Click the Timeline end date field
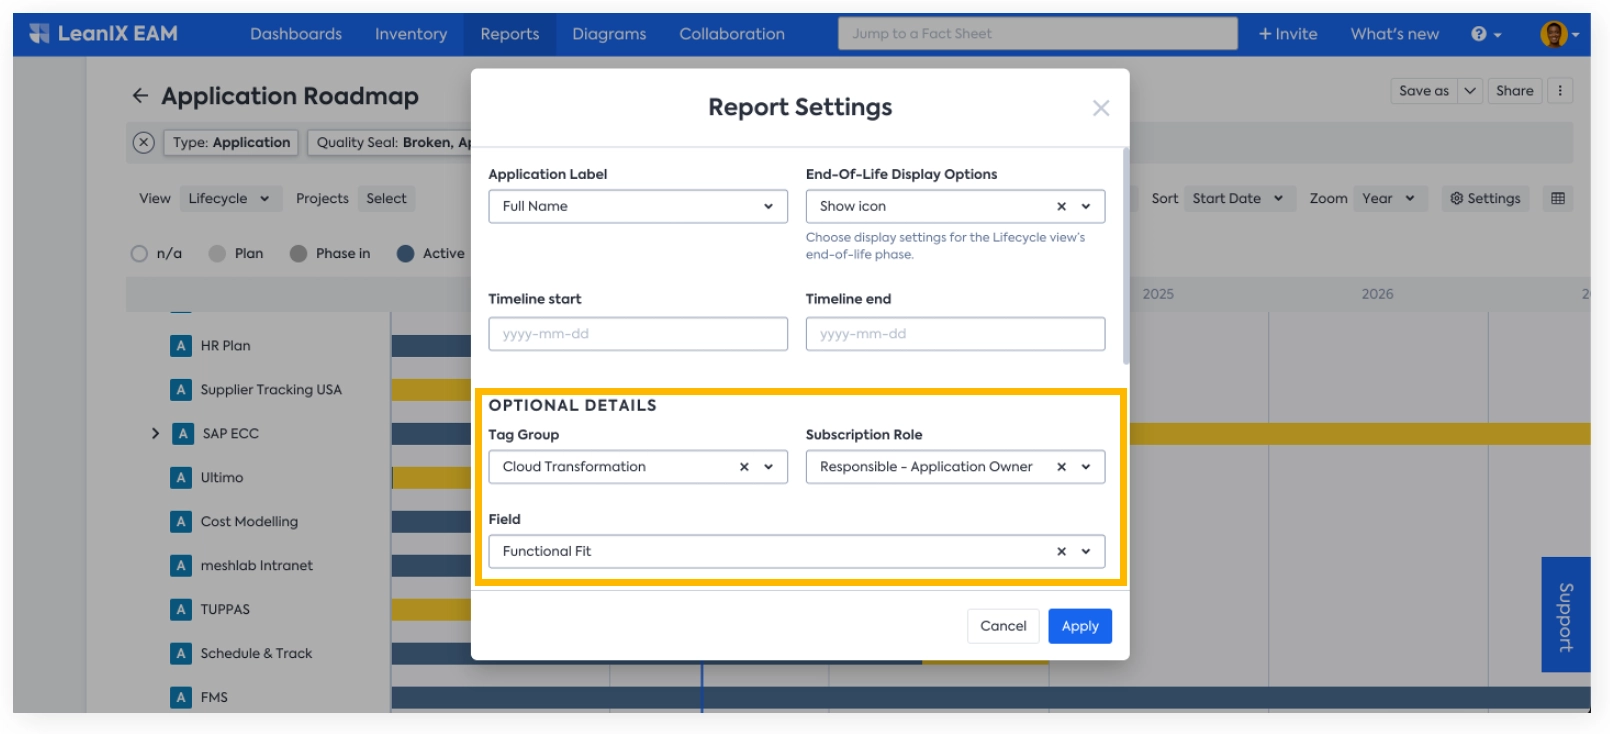 pos(955,334)
